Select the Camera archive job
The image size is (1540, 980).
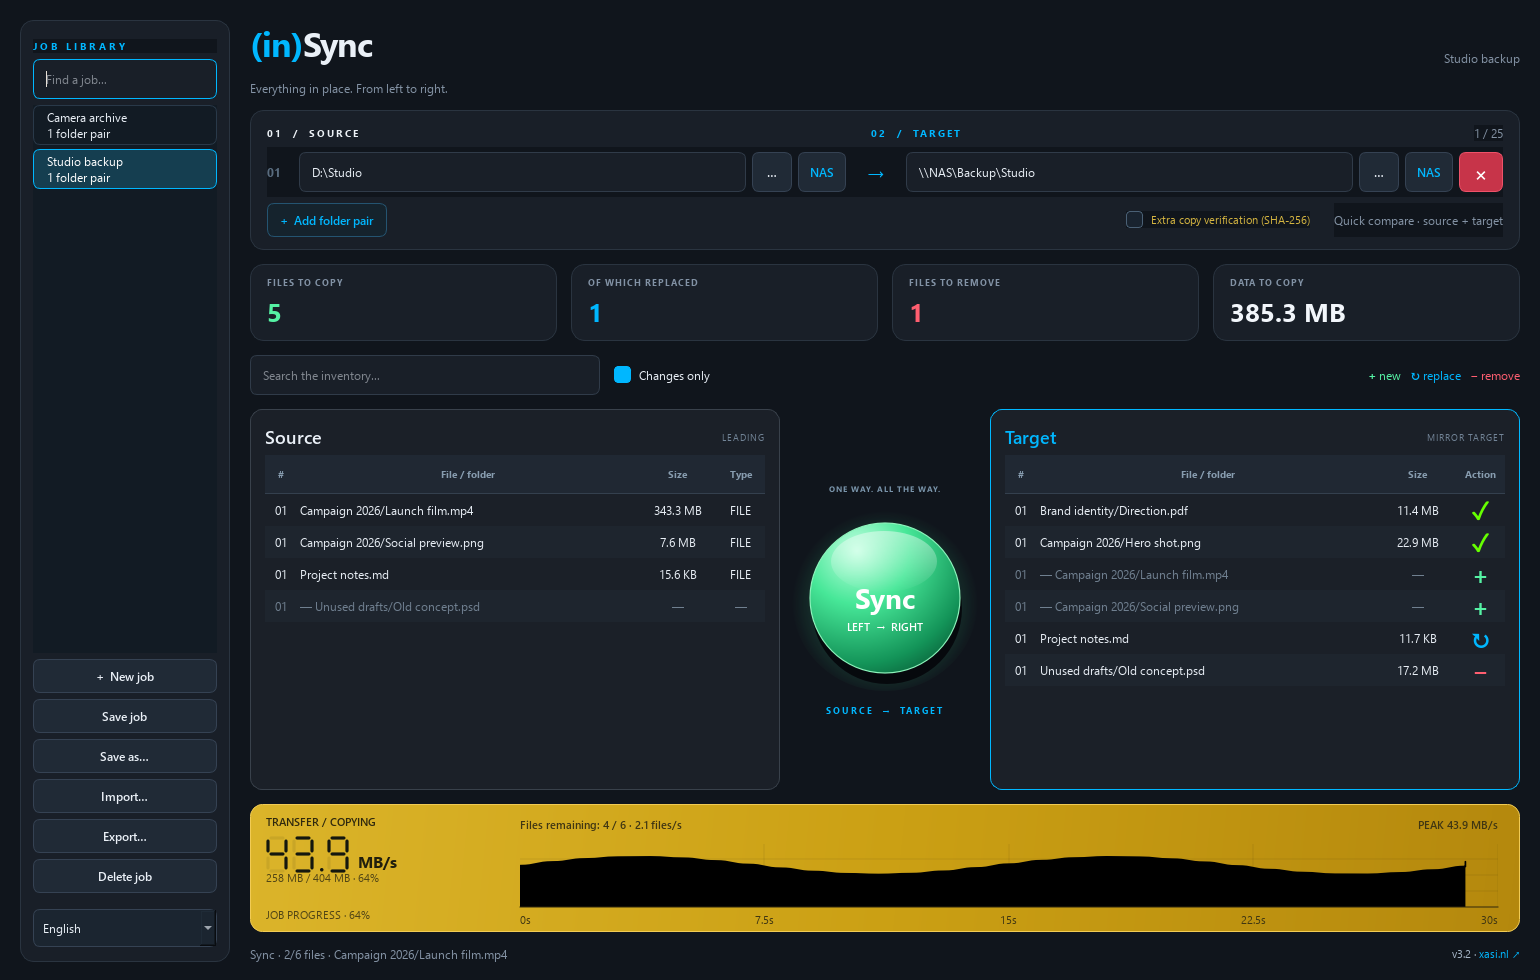point(125,125)
